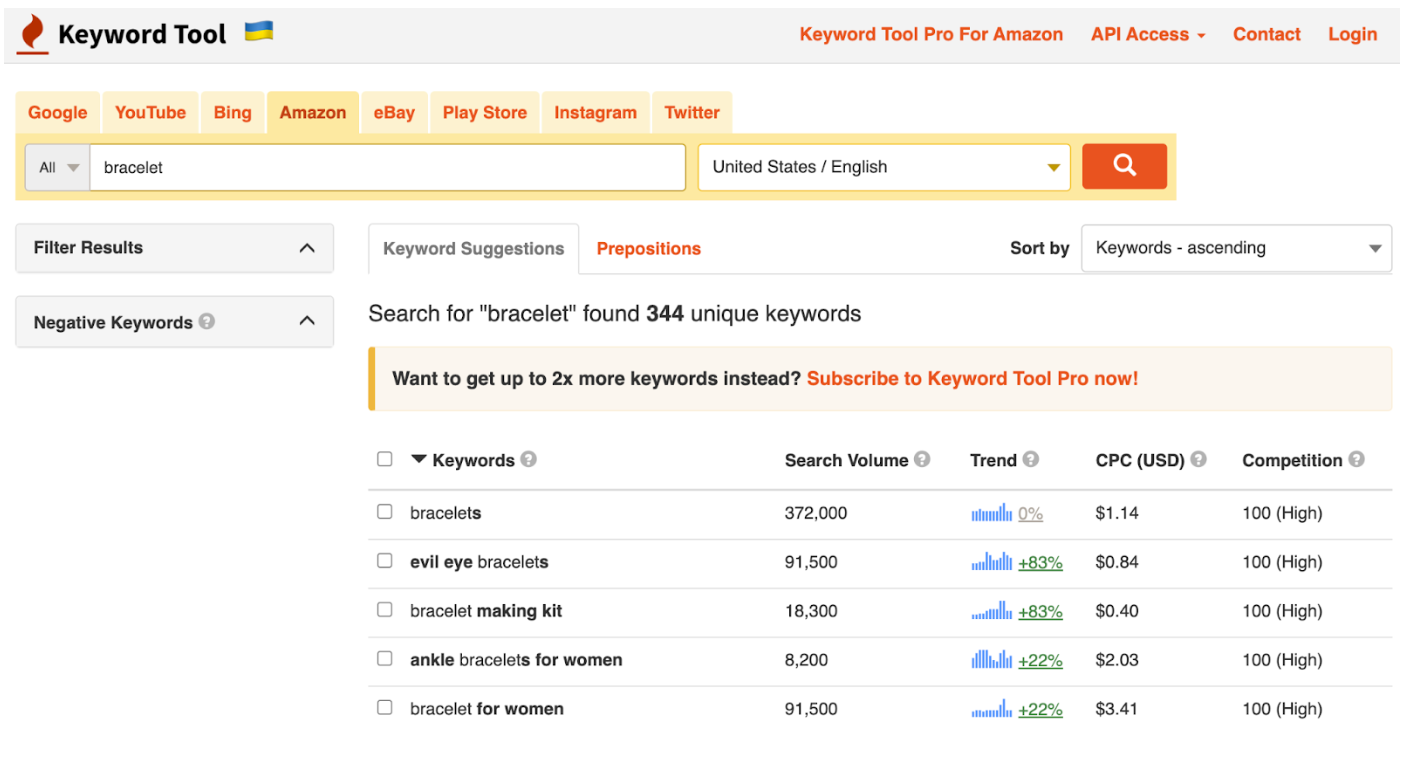
Task: Click the ankle bracelets for women keyword text
Action: [x=516, y=660]
